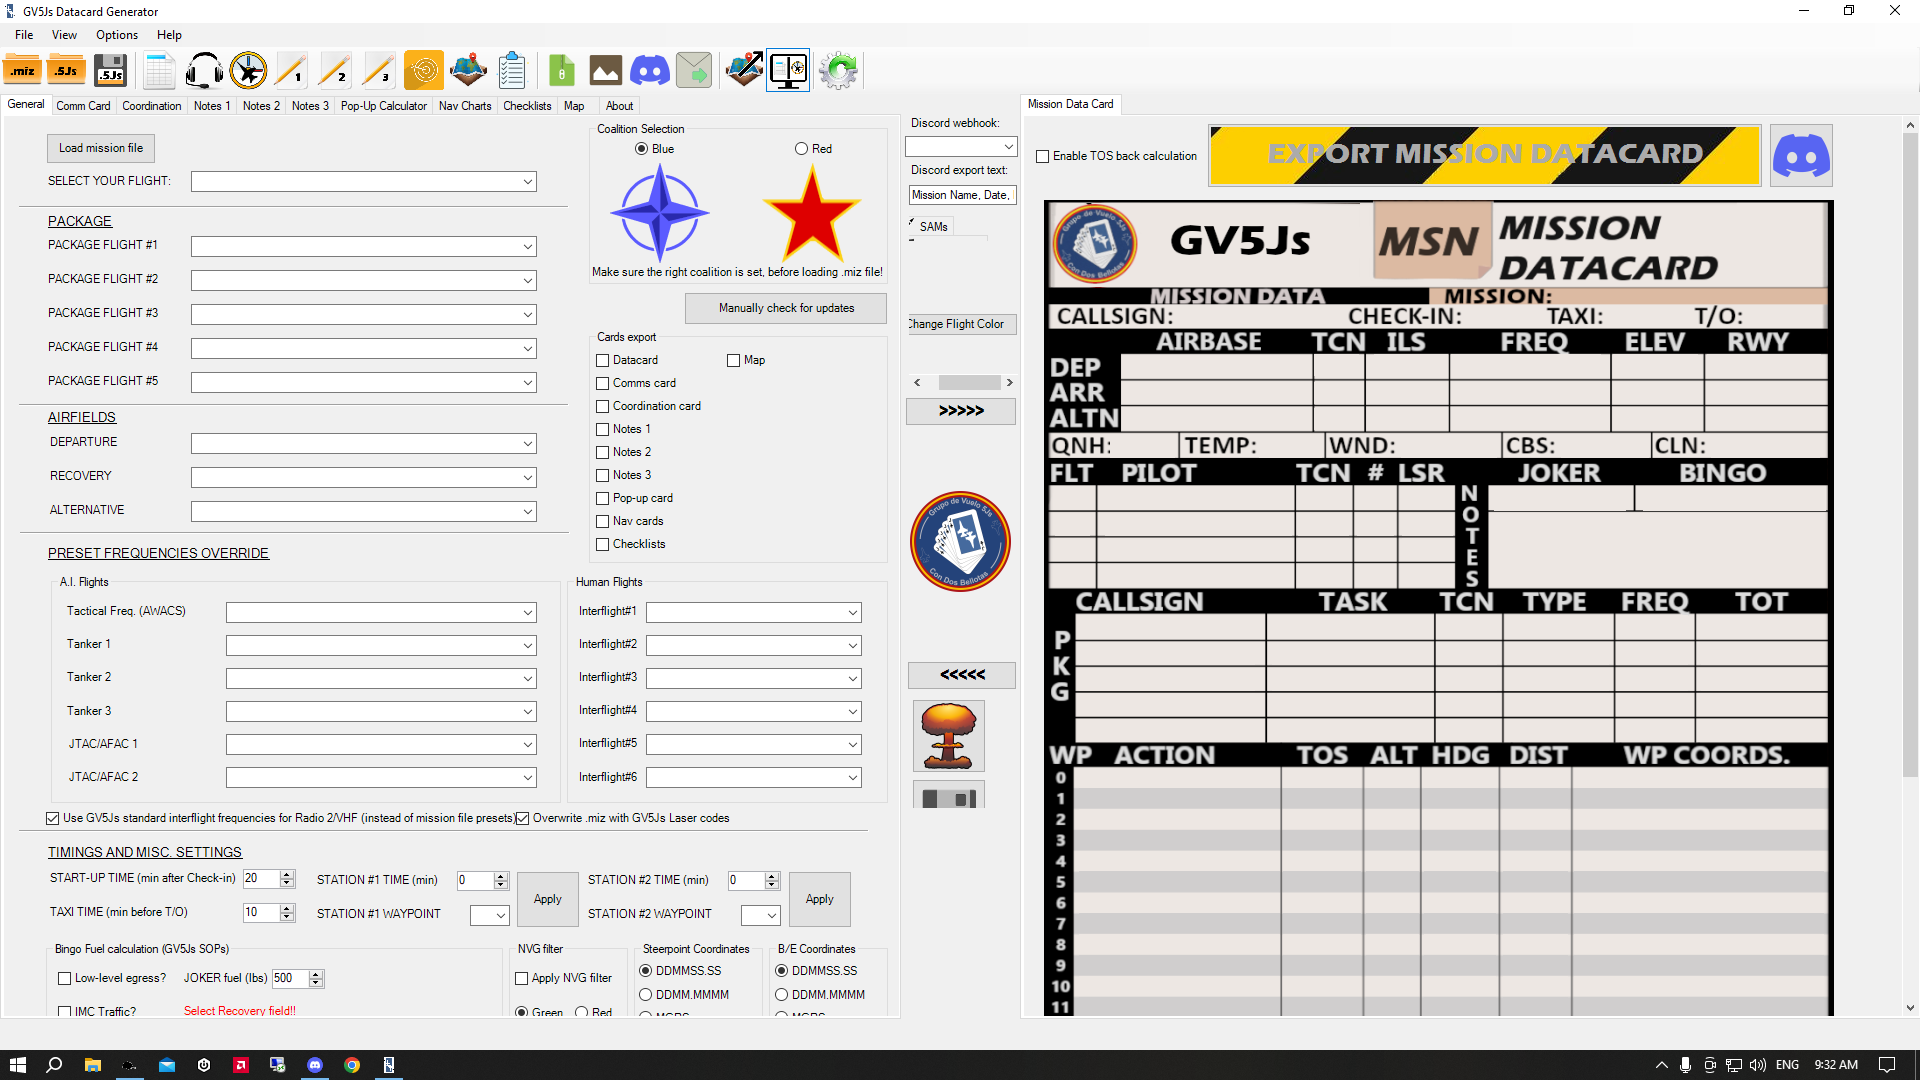The height and width of the screenshot is (1080, 1920).
Task: Open the DEPARTURE airfield dropdown
Action: point(364,443)
